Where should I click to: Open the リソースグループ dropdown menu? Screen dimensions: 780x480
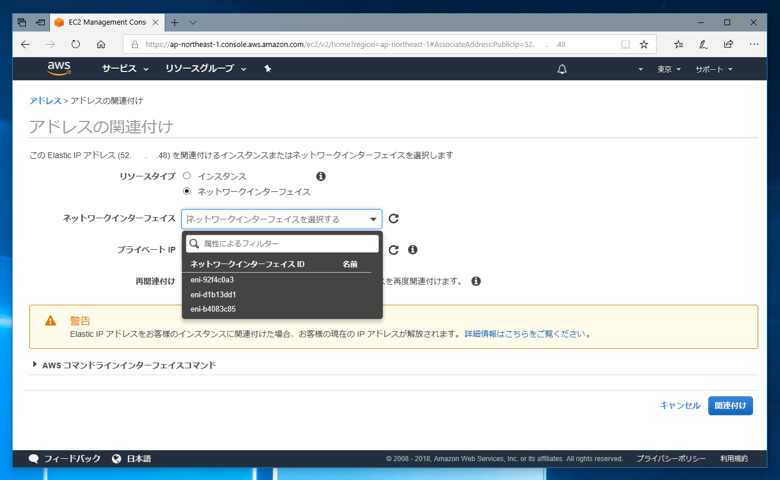click(205, 69)
